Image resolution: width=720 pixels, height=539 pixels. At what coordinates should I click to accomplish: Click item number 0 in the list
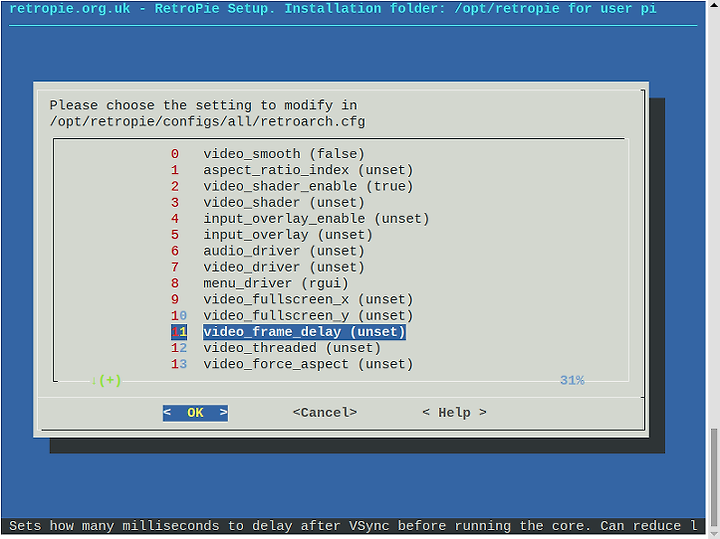pos(175,154)
